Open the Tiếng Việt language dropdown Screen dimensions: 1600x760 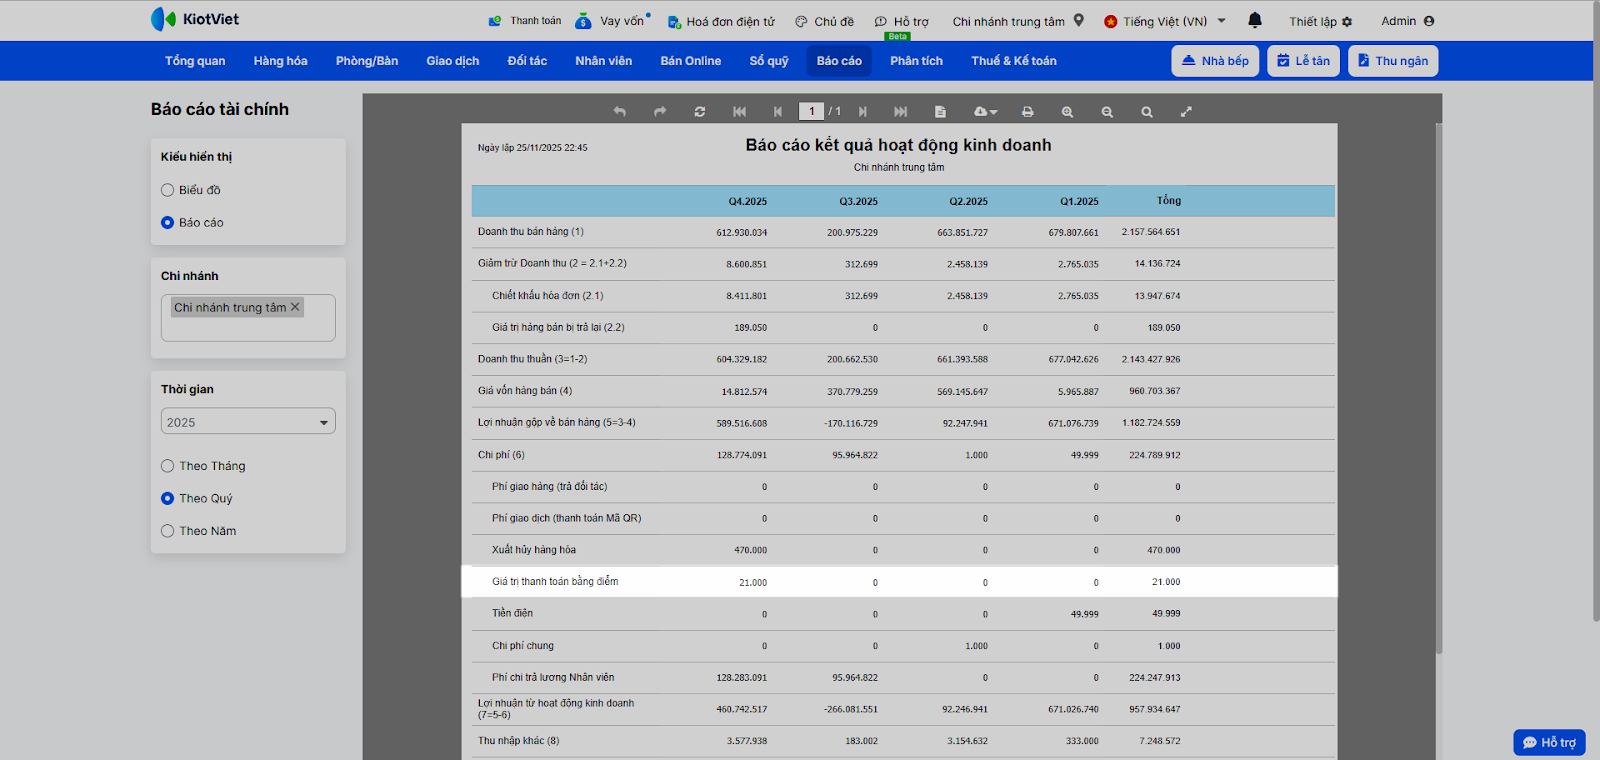click(x=1165, y=21)
